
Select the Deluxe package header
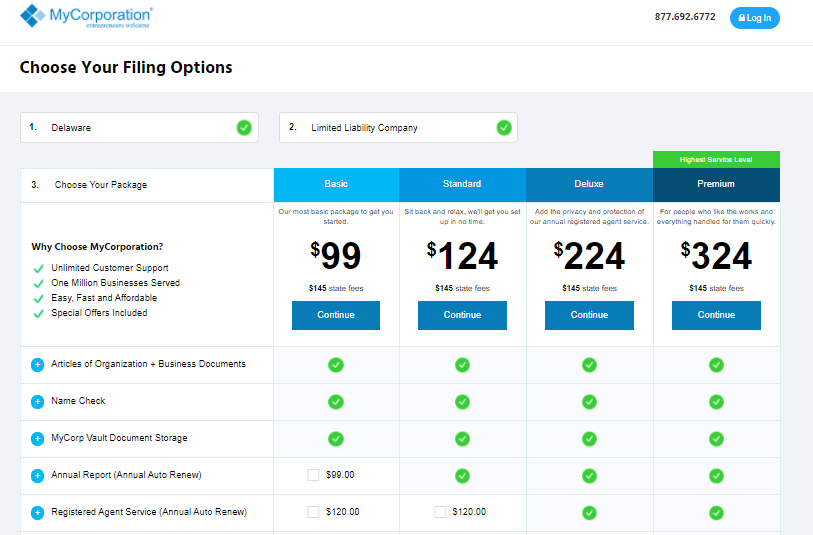pos(590,185)
